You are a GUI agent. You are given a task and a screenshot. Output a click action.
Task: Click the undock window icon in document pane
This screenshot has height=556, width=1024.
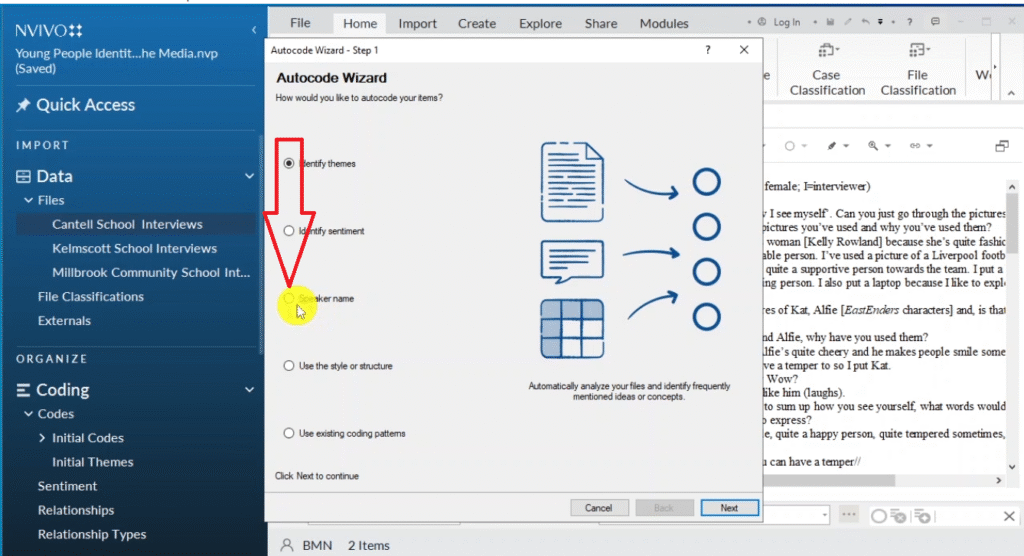pos(1001,146)
